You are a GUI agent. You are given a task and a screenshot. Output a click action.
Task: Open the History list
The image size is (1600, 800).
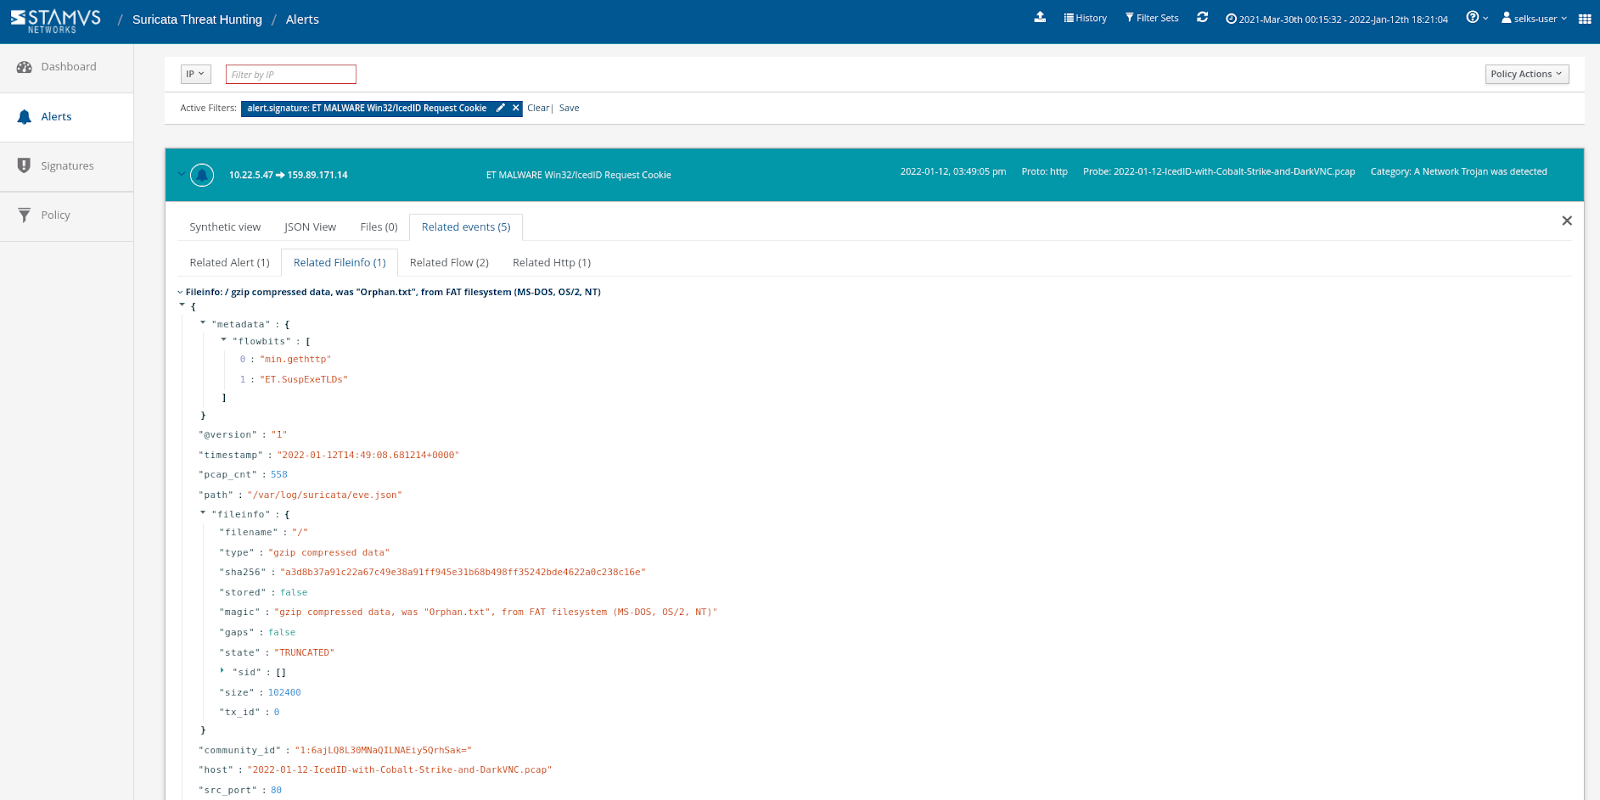pyautogui.click(x=1085, y=18)
